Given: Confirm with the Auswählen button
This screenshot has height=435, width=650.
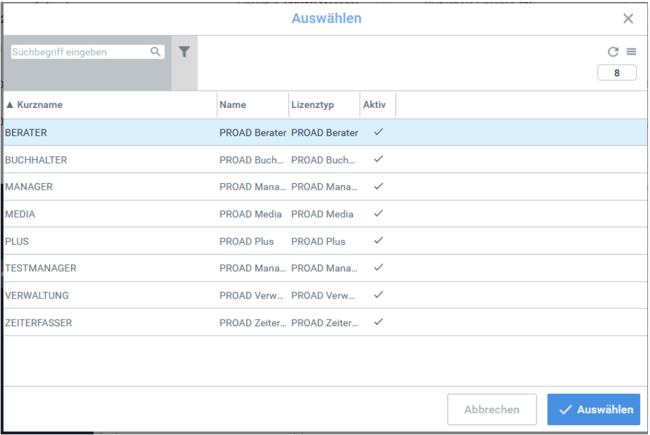Looking at the screenshot, I should tap(593, 410).
